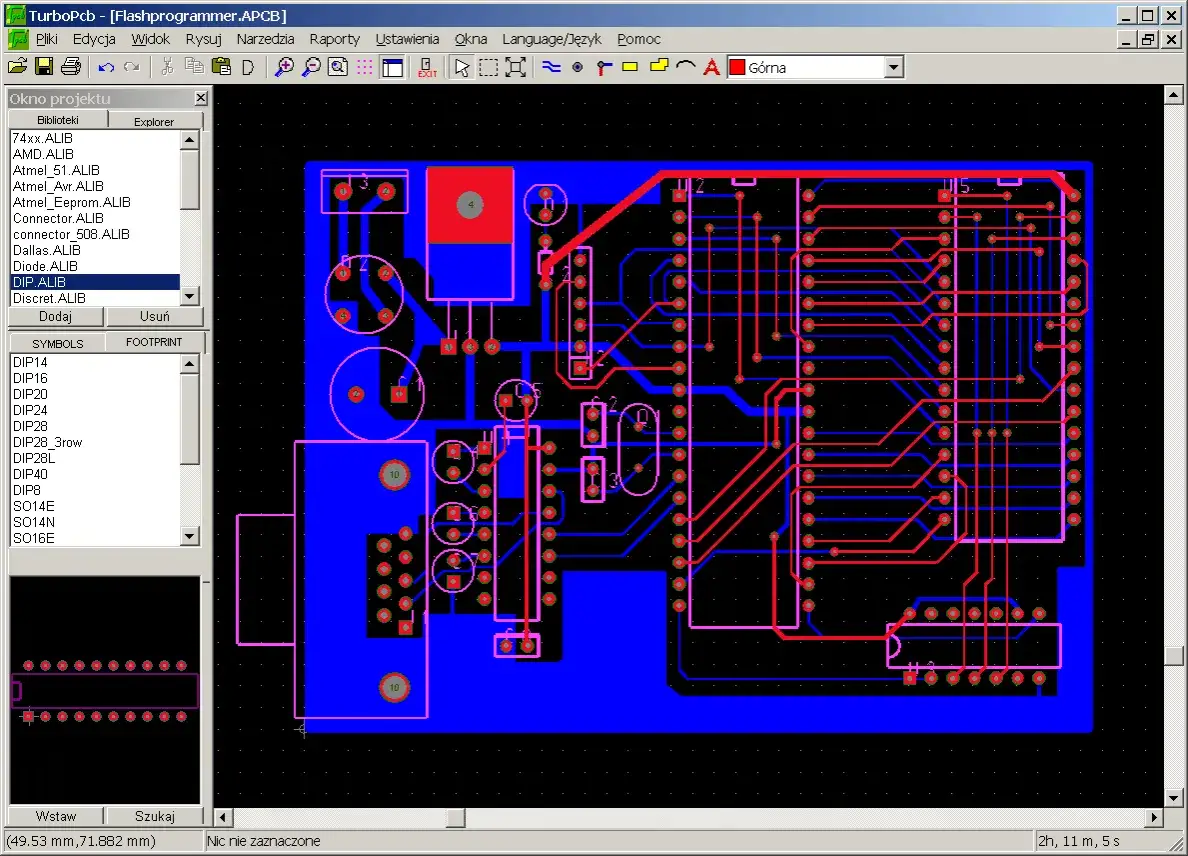
Task: Switch to the Explorer tab
Action: click(155, 121)
